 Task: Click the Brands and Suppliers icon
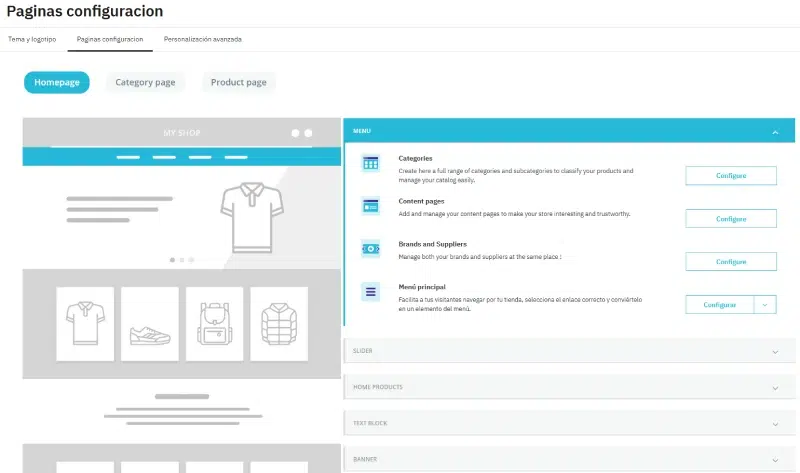pos(370,248)
